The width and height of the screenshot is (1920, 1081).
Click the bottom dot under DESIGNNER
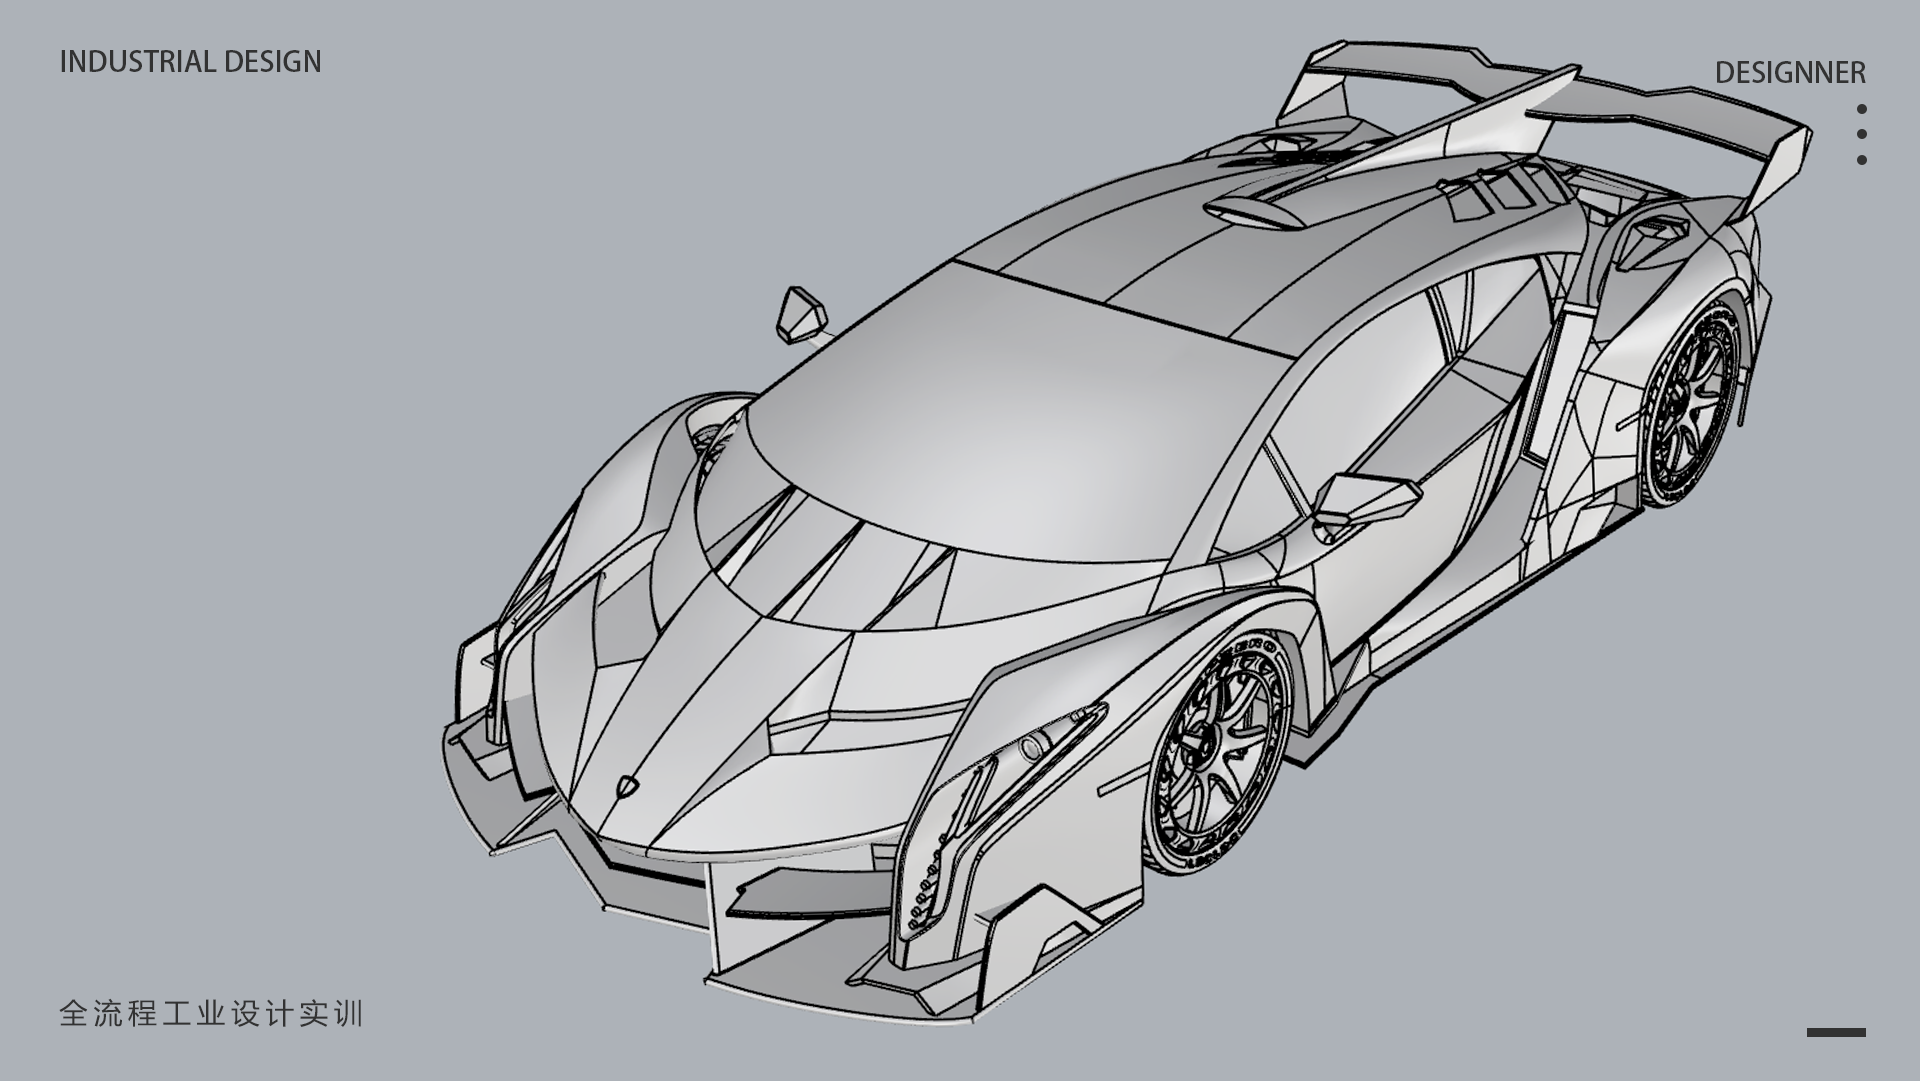click(1861, 160)
